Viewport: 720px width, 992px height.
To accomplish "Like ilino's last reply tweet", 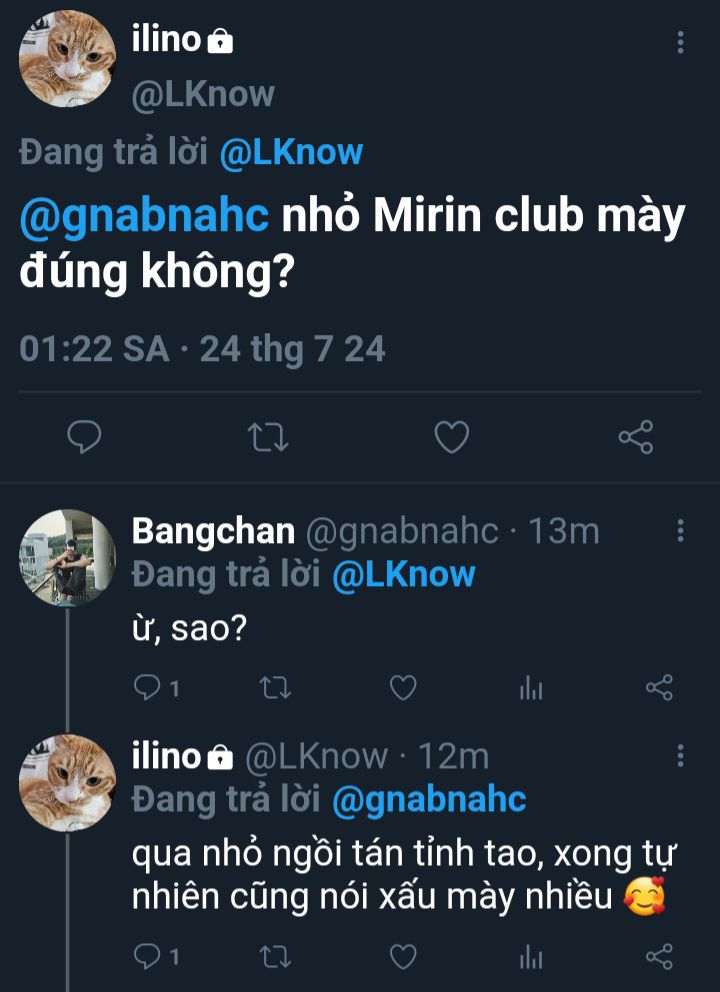I will tap(402, 957).
